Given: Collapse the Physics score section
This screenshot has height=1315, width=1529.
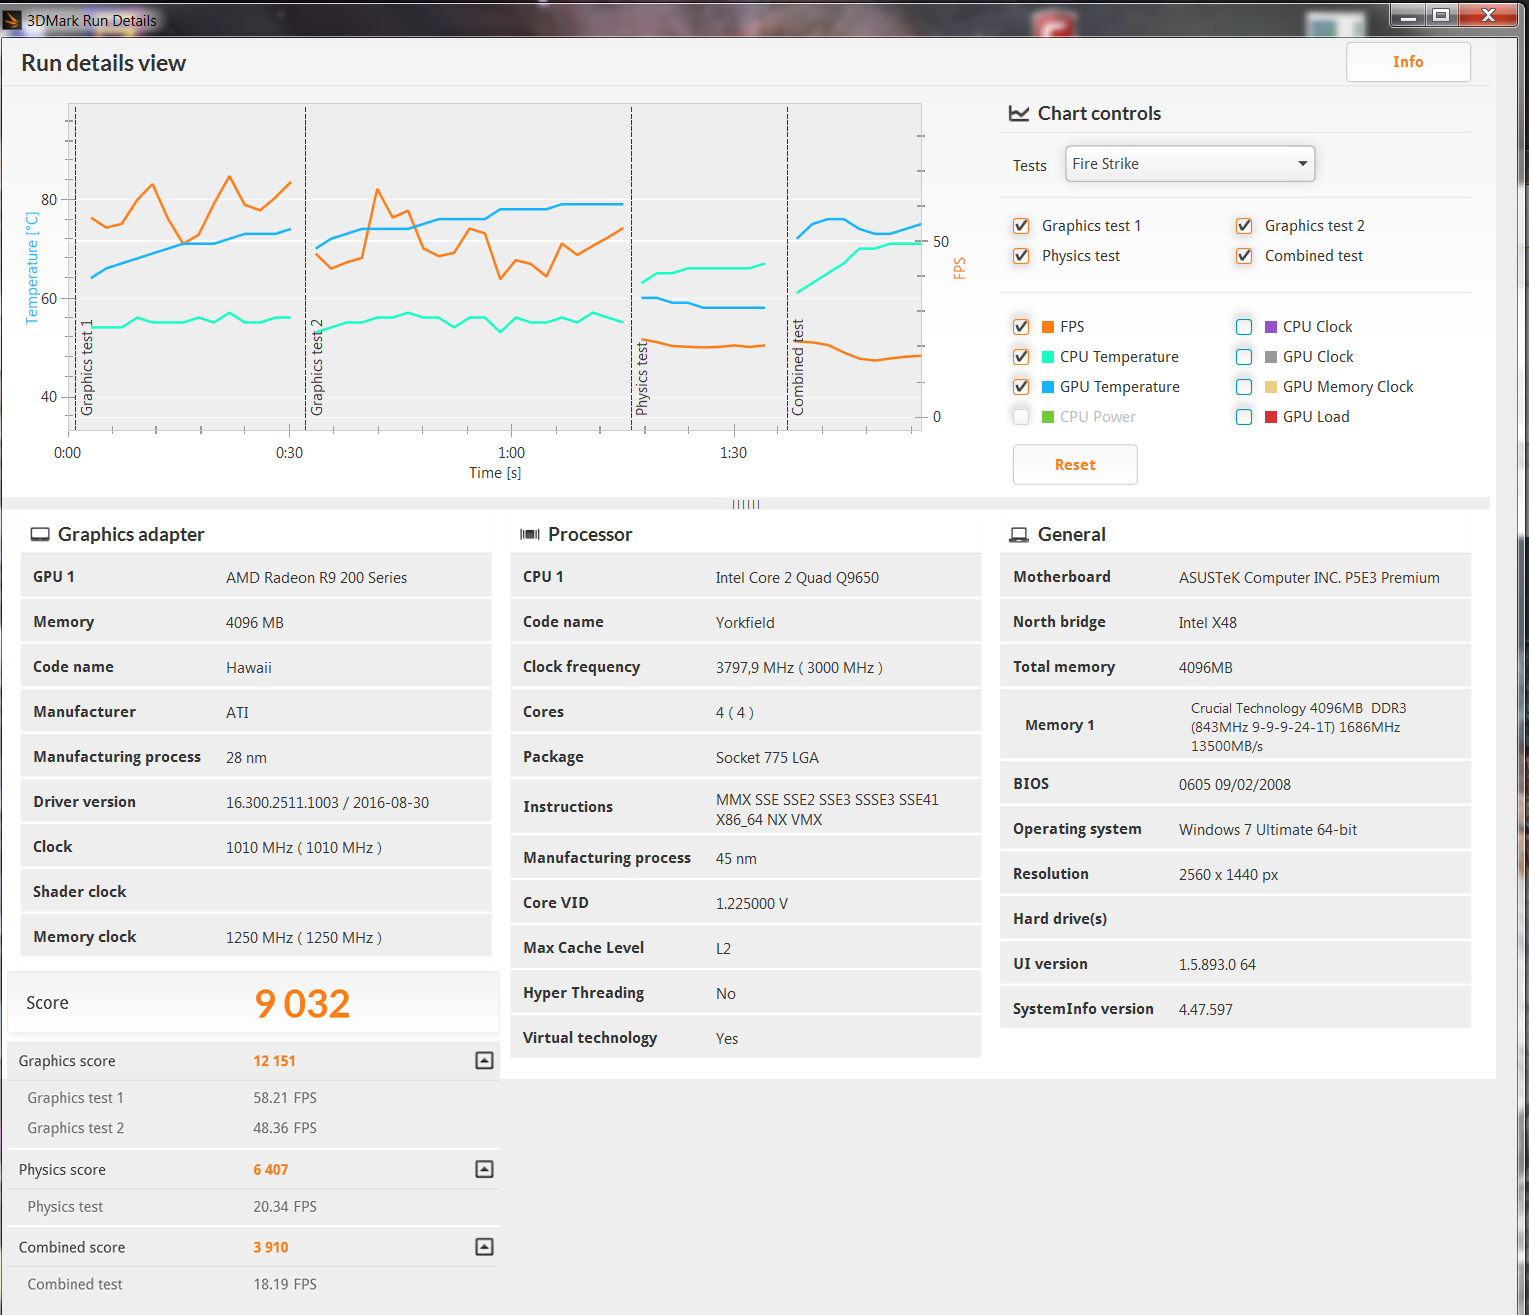Looking at the screenshot, I should click(484, 1169).
